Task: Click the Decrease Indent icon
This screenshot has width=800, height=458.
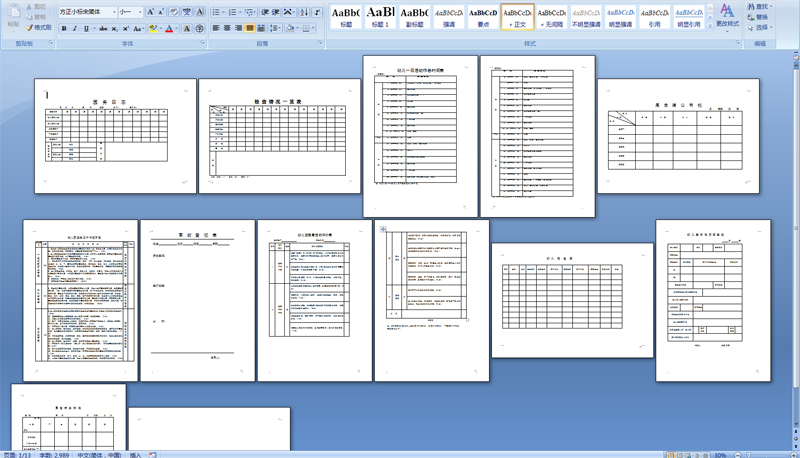Action: (x=265, y=12)
